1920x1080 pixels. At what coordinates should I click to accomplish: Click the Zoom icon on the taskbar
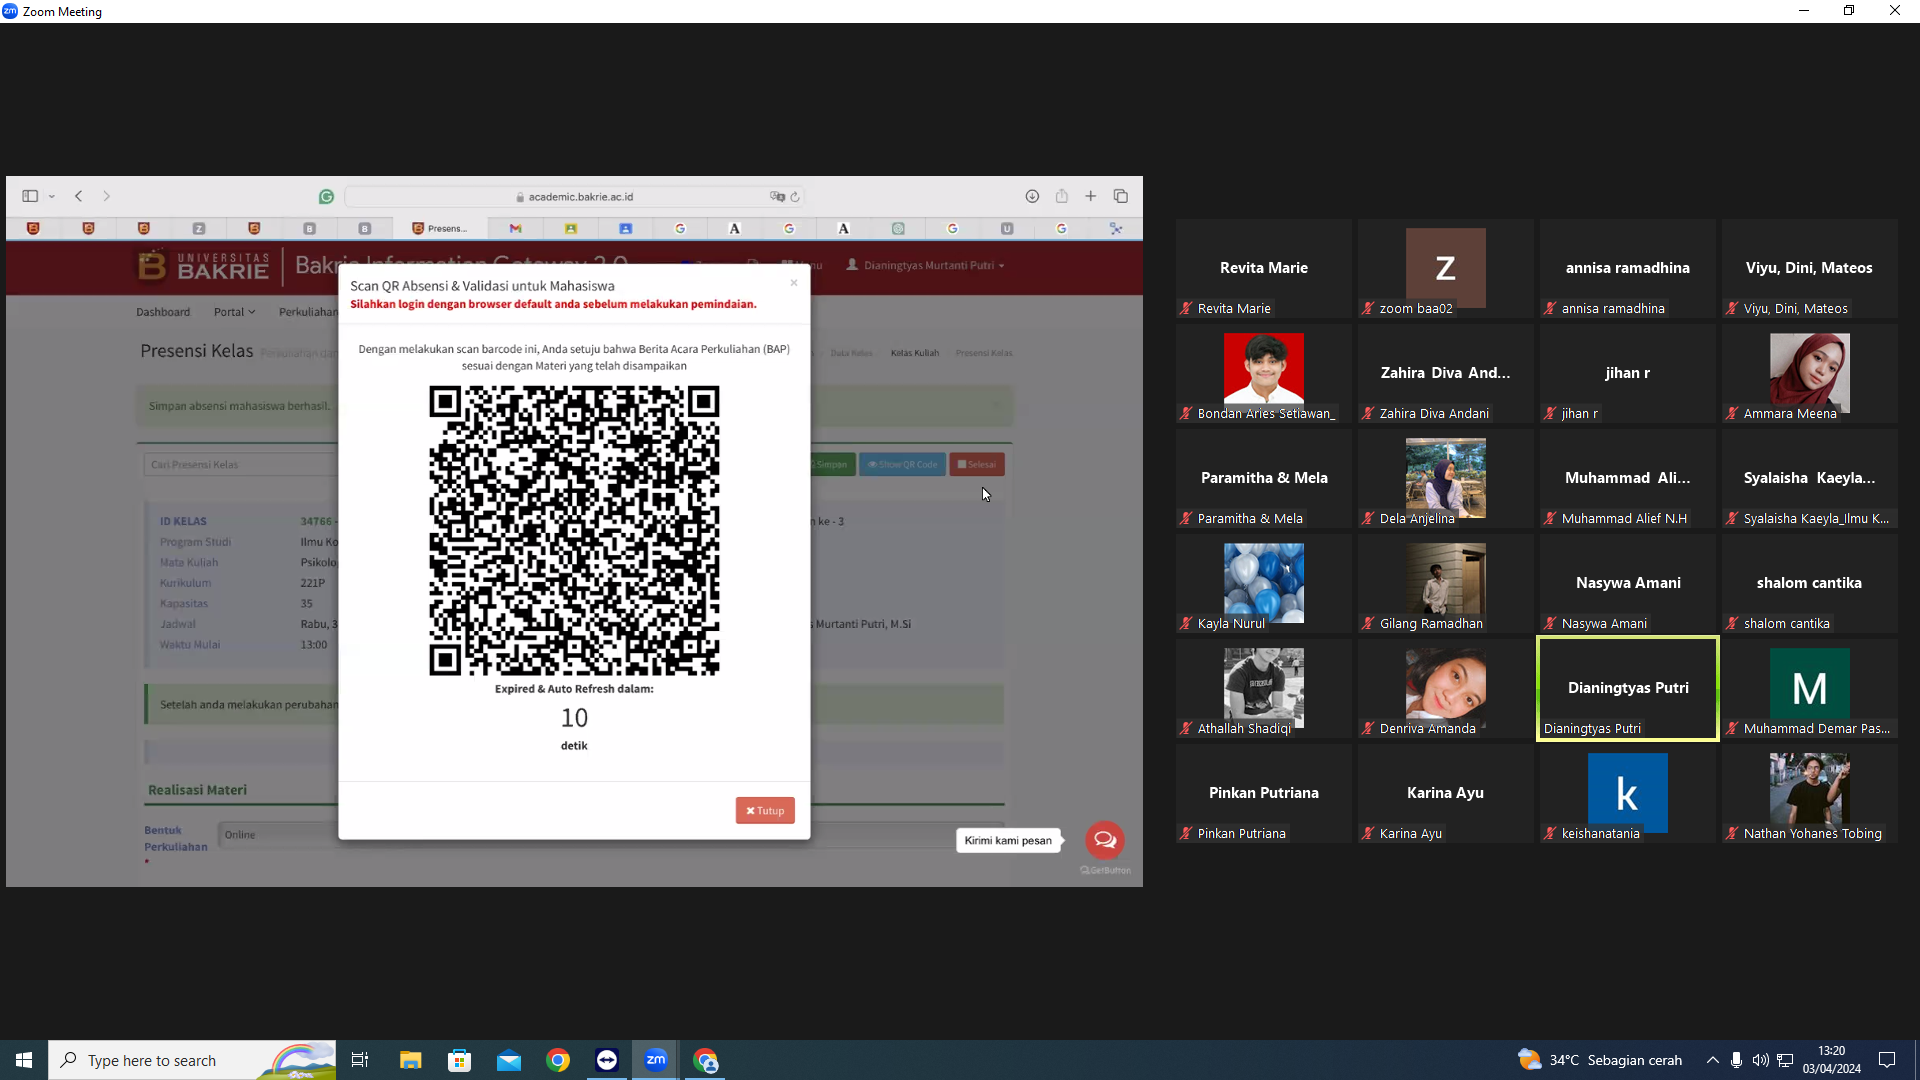(656, 1060)
